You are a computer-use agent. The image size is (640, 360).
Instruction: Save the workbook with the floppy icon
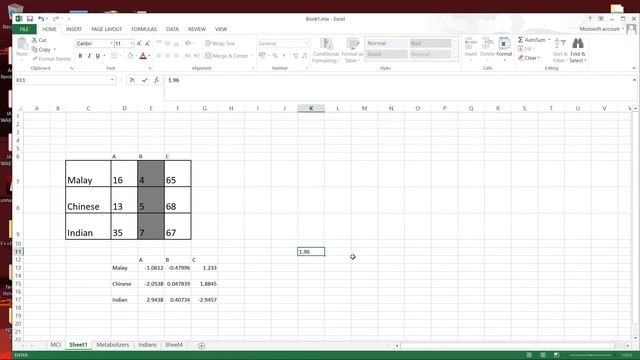point(30,19)
